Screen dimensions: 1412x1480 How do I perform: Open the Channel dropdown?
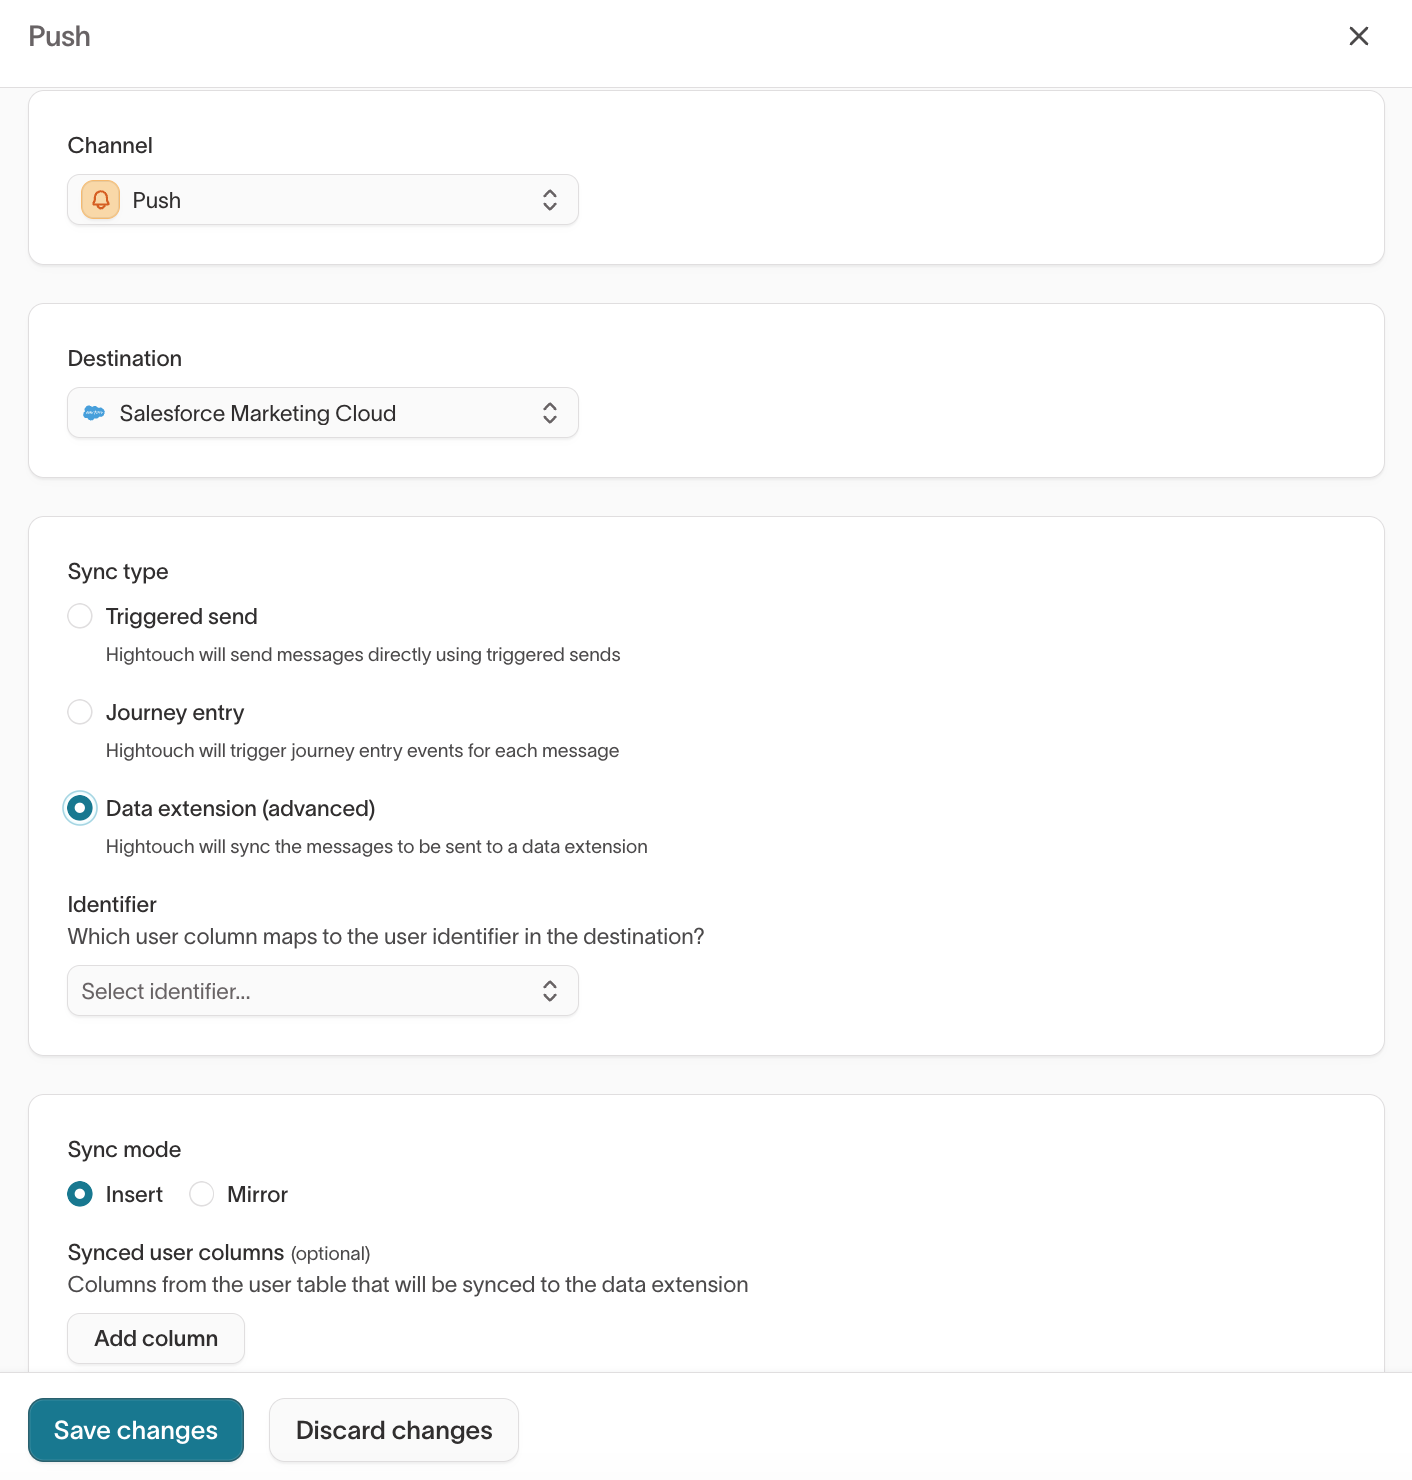click(x=322, y=199)
